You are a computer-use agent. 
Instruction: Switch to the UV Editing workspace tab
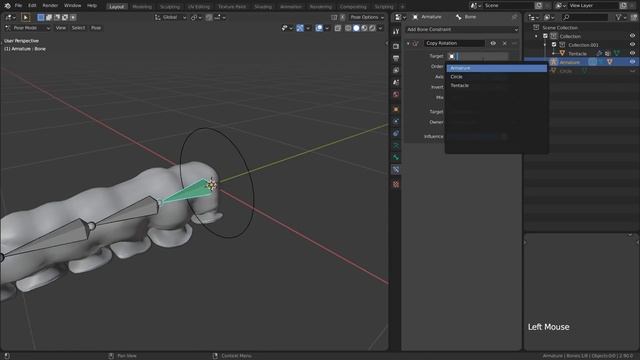pyautogui.click(x=199, y=7)
